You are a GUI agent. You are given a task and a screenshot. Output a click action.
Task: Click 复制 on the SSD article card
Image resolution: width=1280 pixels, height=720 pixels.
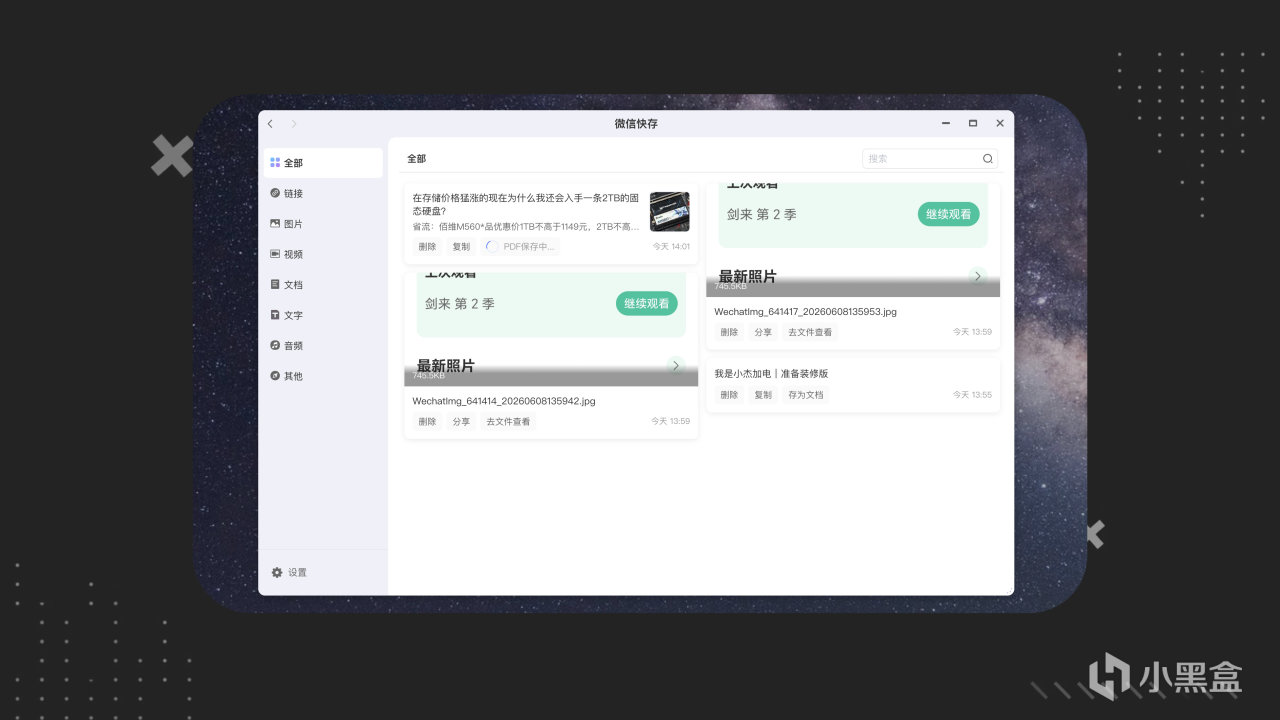click(460, 246)
